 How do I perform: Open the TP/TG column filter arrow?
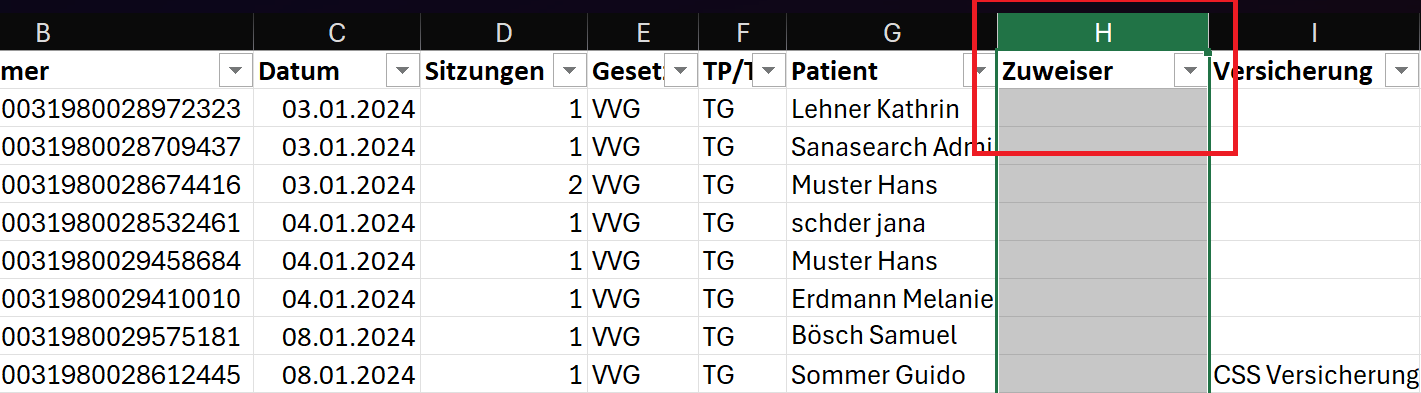(x=769, y=71)
